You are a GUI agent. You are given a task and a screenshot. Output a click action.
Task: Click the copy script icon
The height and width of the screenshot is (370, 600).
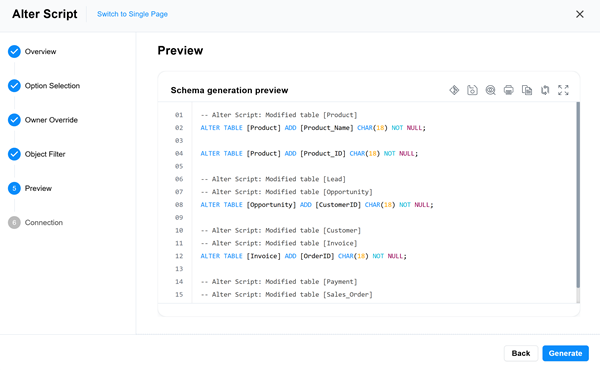[527, 90]
